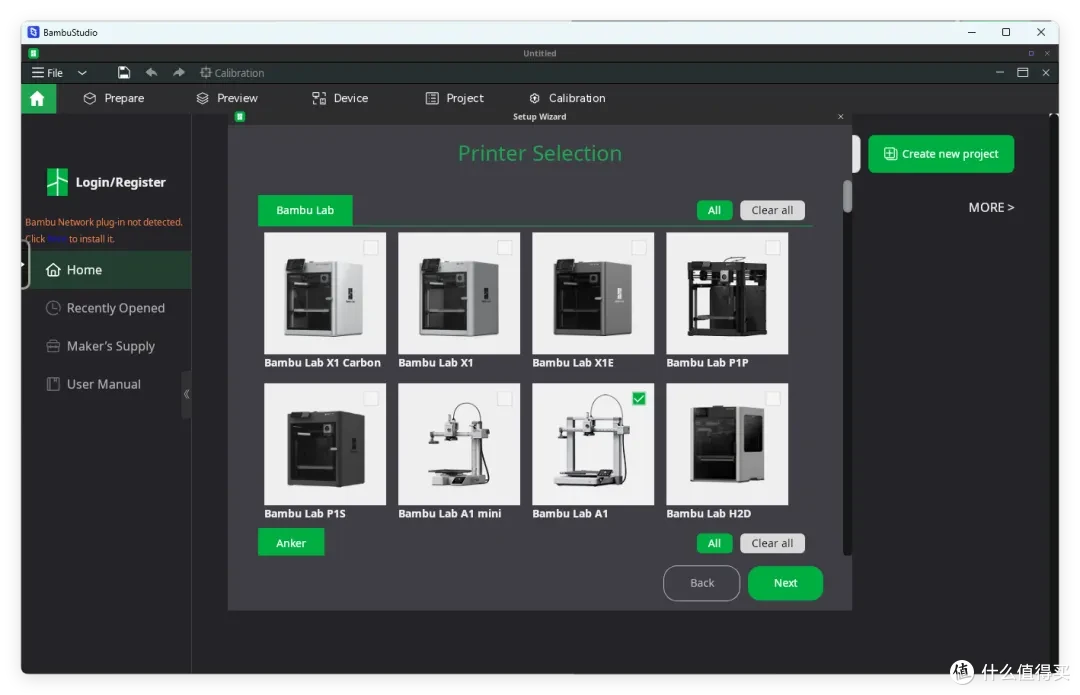Open Recently Opened in the sidebar

(105, 308)
